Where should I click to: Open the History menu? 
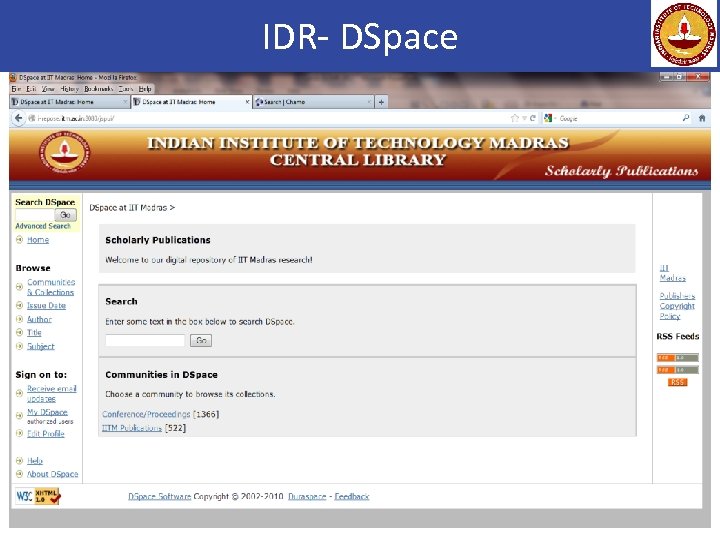click(70, 89)
